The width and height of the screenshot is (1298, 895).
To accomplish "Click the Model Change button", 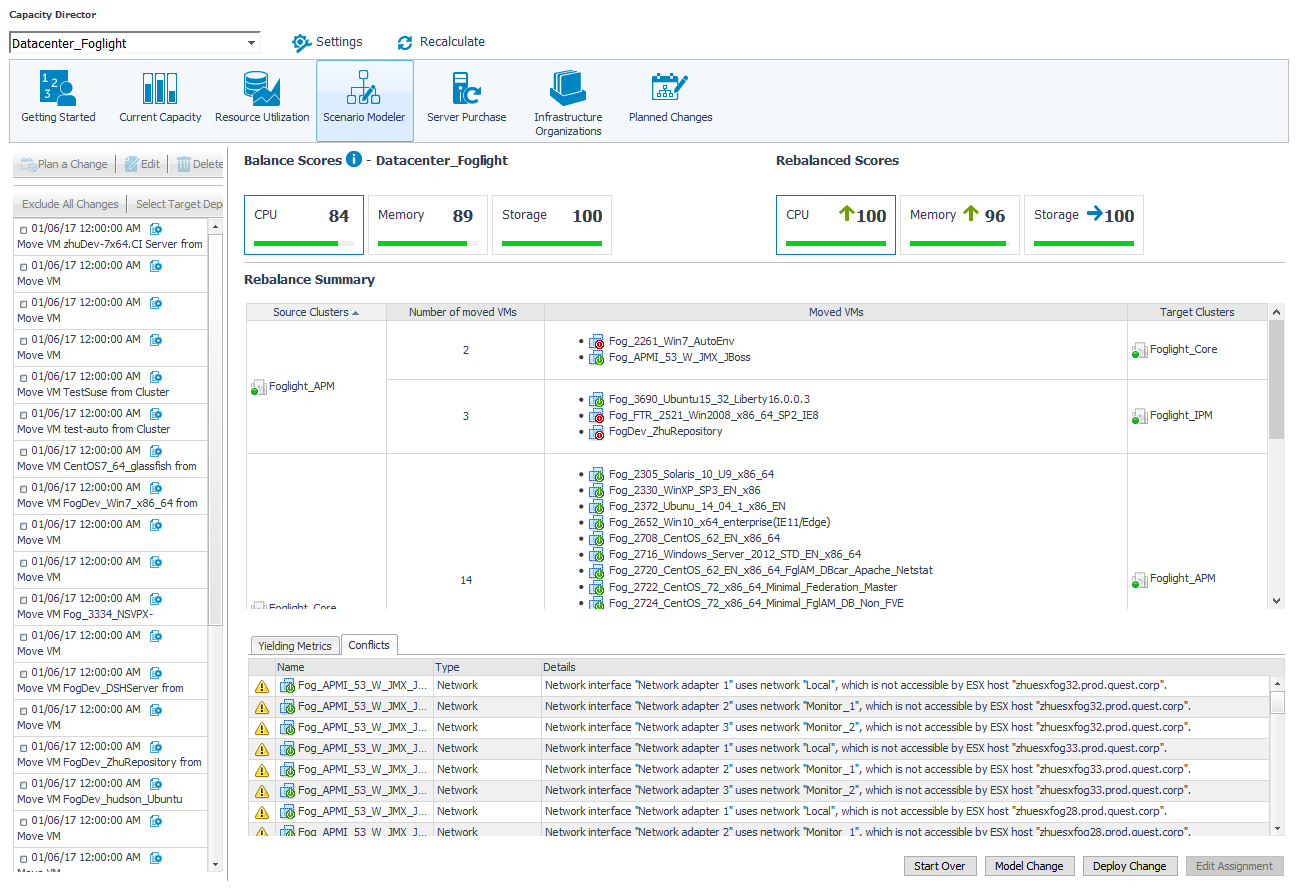I will tap(1029, 866).
